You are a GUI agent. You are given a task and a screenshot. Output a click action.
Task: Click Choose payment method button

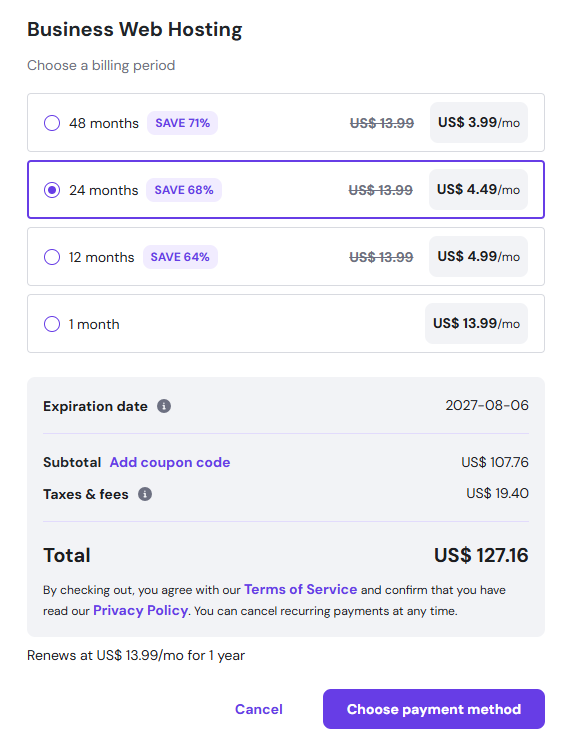pyautogui.click(x=434, y=709)
